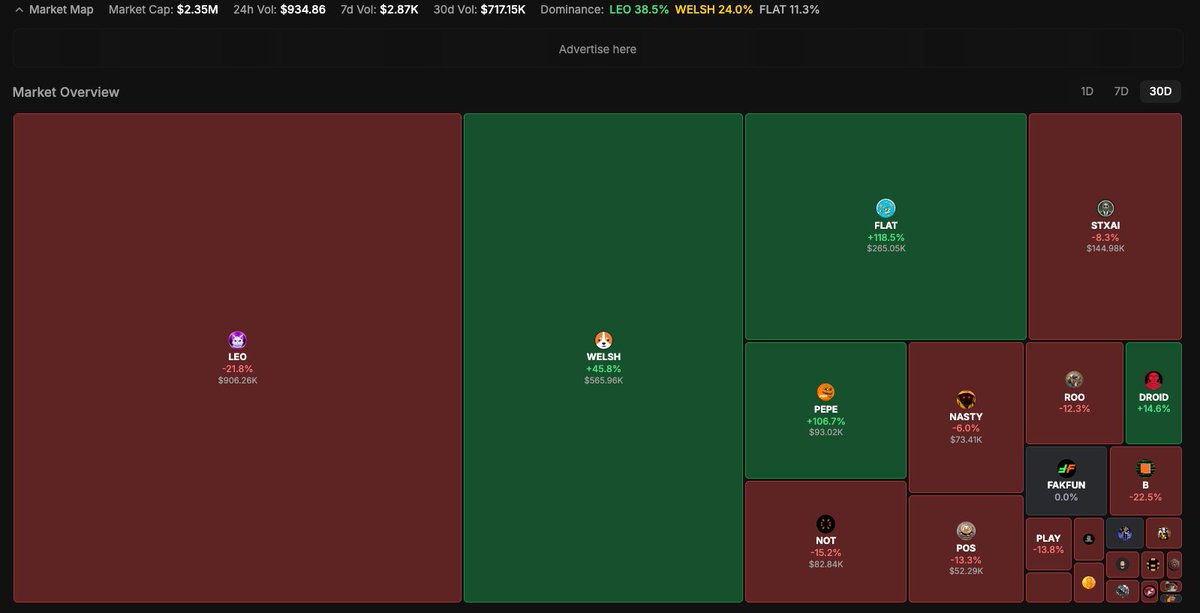Click ROO -12.3% change value
The height and width of the screenshot is (613, 1200).
[1074, 409]
